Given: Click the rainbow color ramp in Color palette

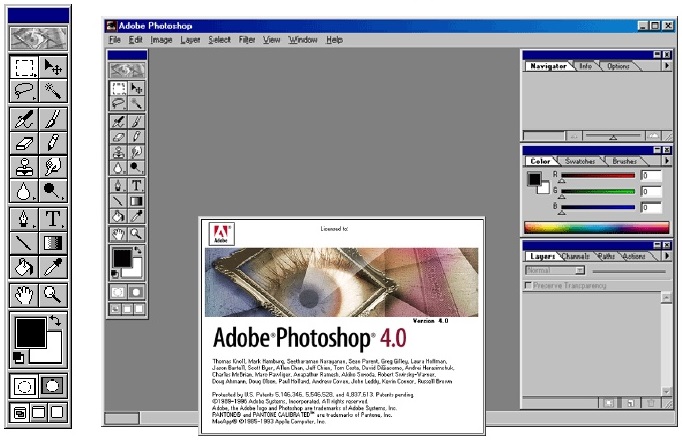Looking at the screenshot, I should click(596, 227).
